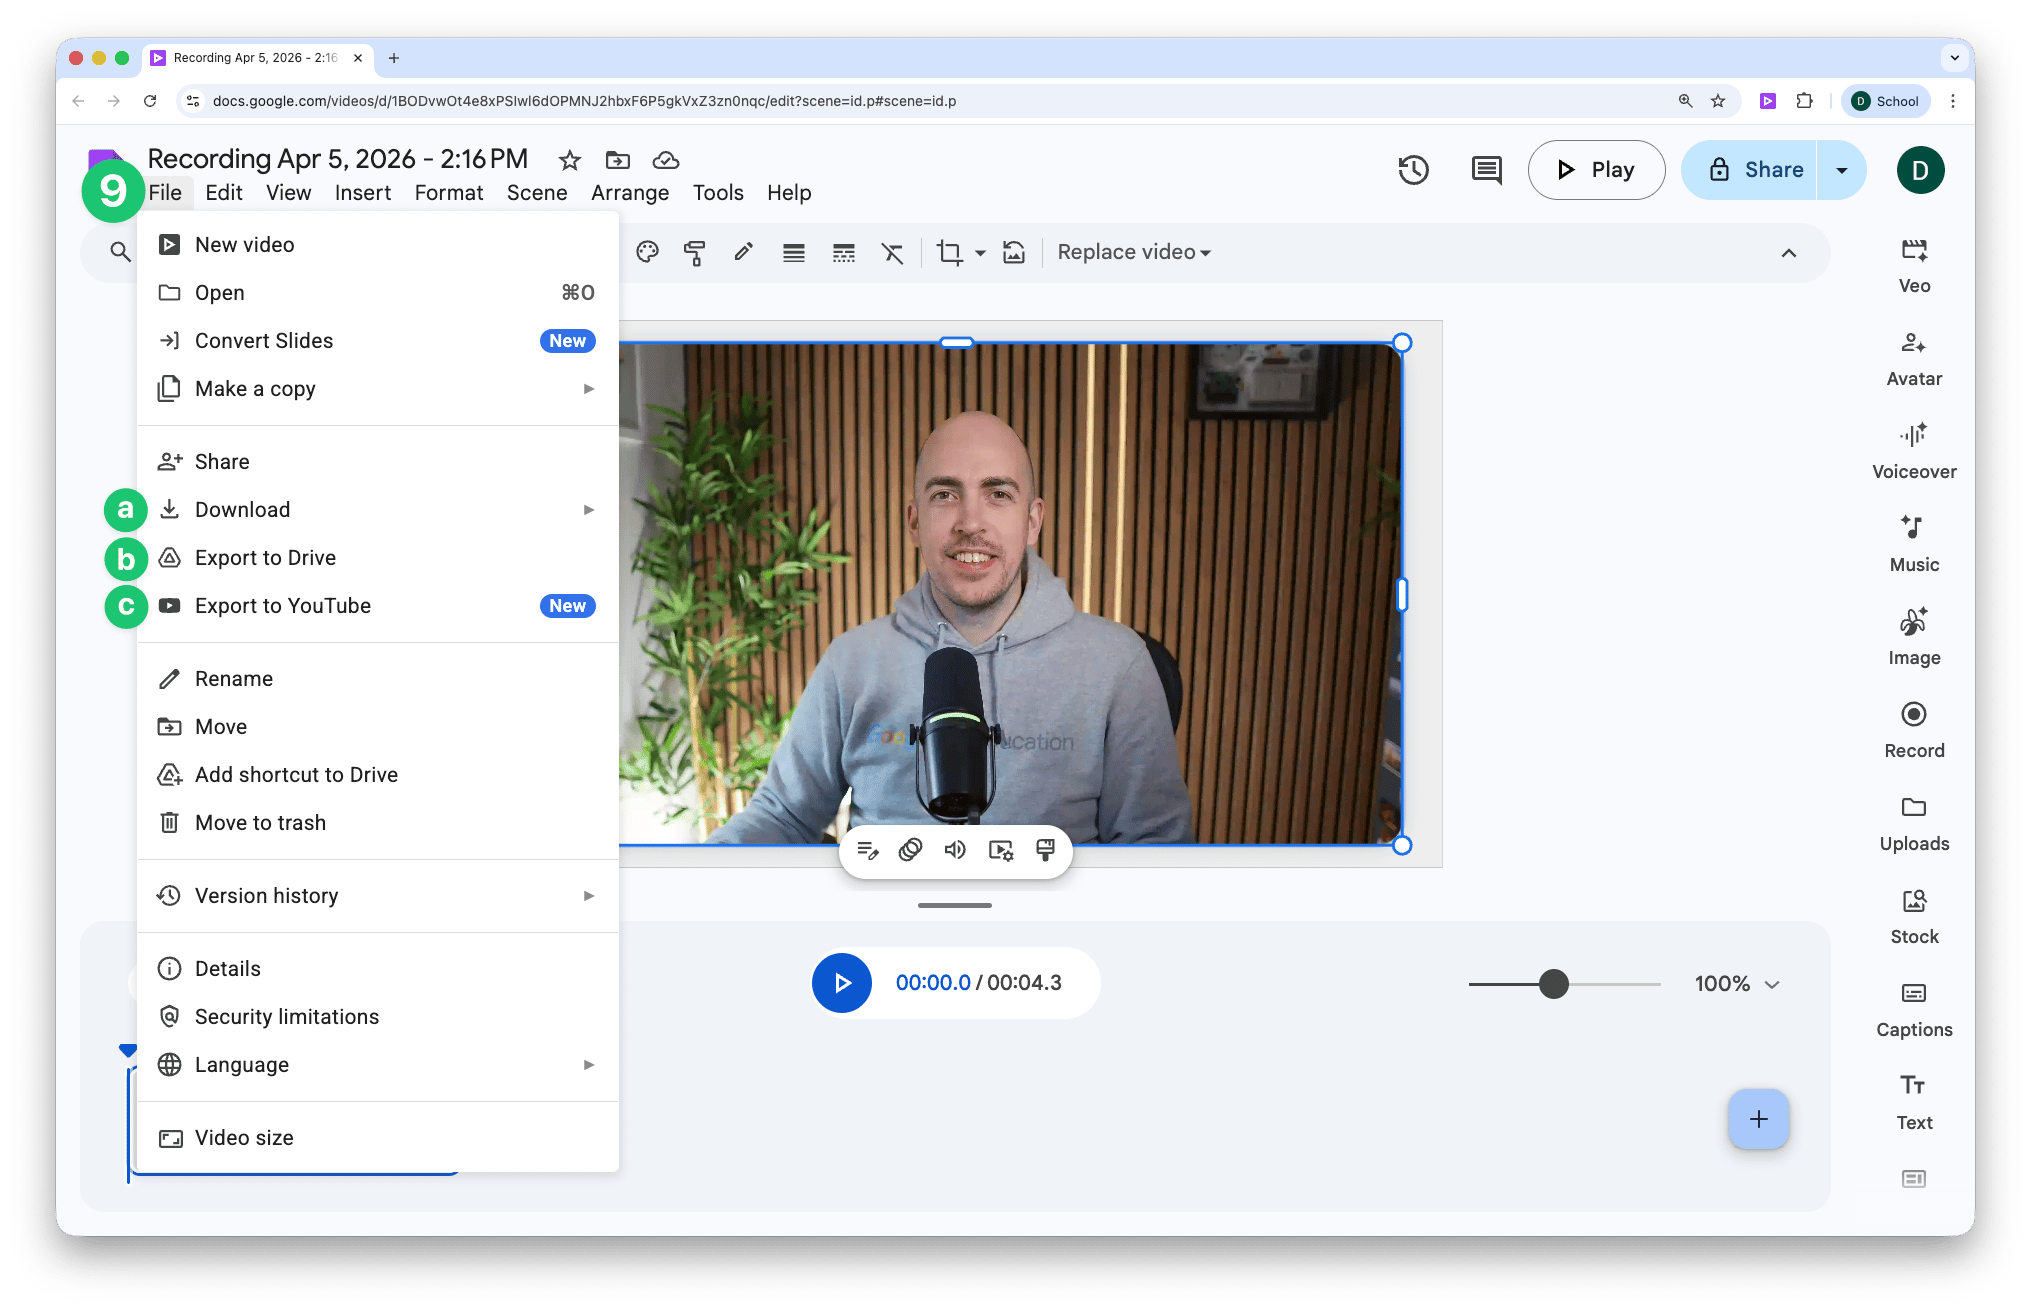Open version history clock icon
Viewport: 2031px width, 1310px height.
pos(1413,170)
